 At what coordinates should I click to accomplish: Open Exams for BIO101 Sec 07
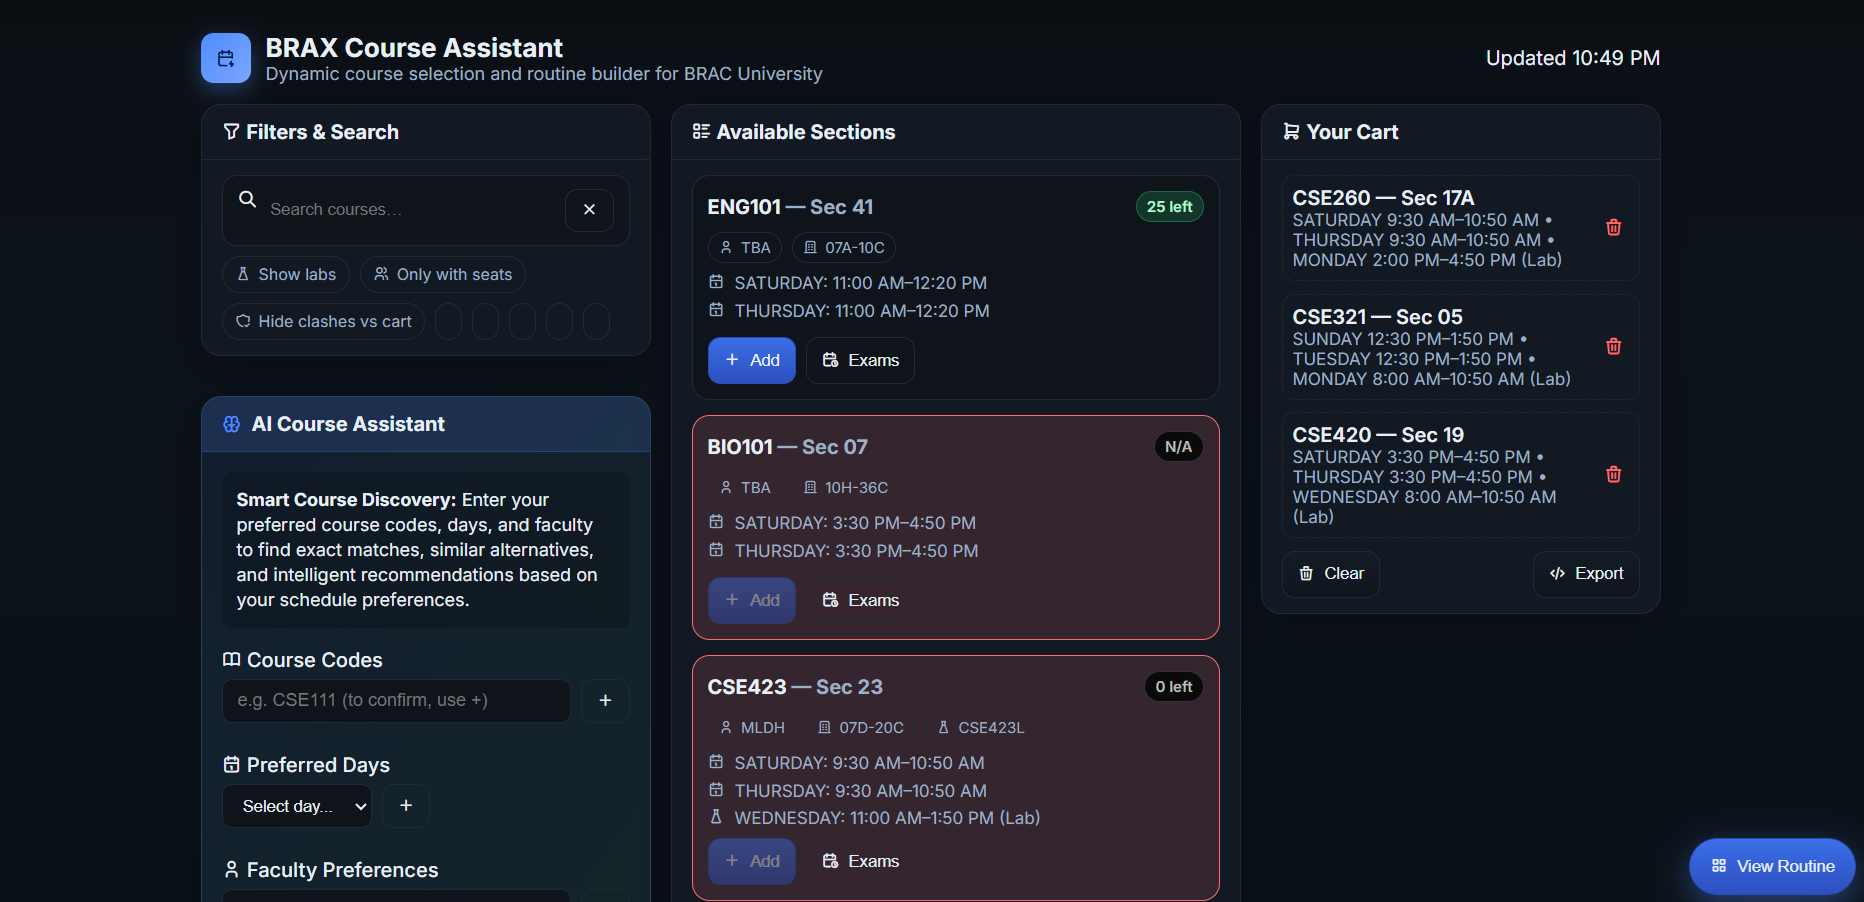click(860, 601)
